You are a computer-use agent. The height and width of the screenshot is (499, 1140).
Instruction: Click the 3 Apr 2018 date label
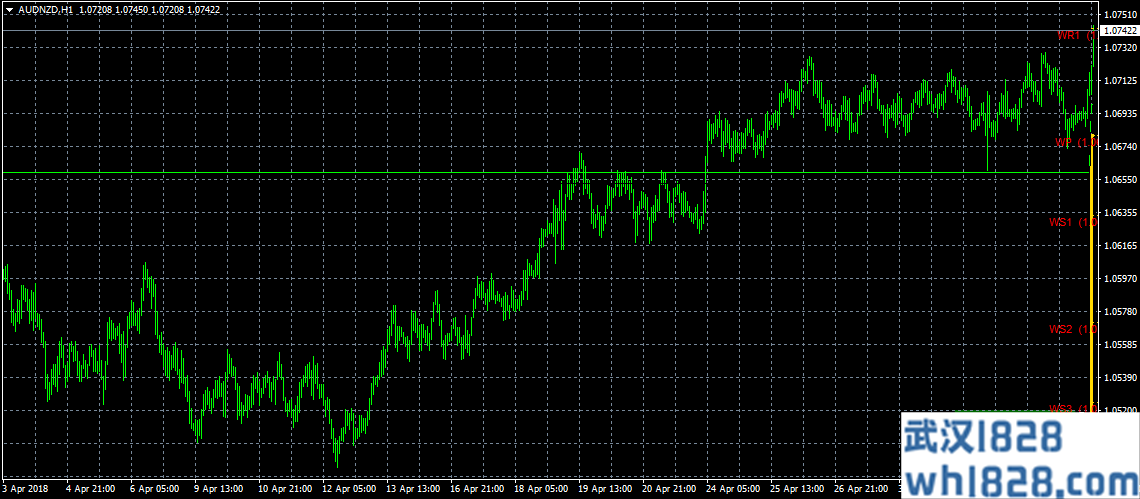tap(26, 490)
